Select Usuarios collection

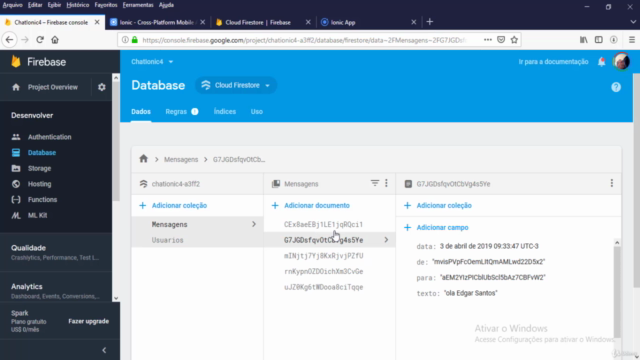tap(197, 240)
